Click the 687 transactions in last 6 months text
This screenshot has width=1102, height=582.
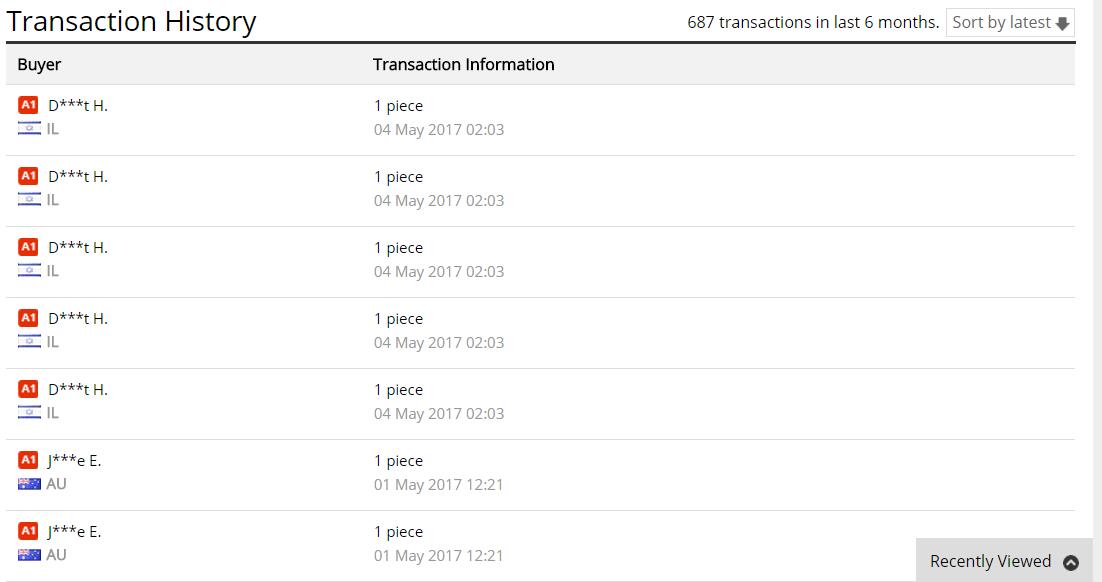point(813,22)
